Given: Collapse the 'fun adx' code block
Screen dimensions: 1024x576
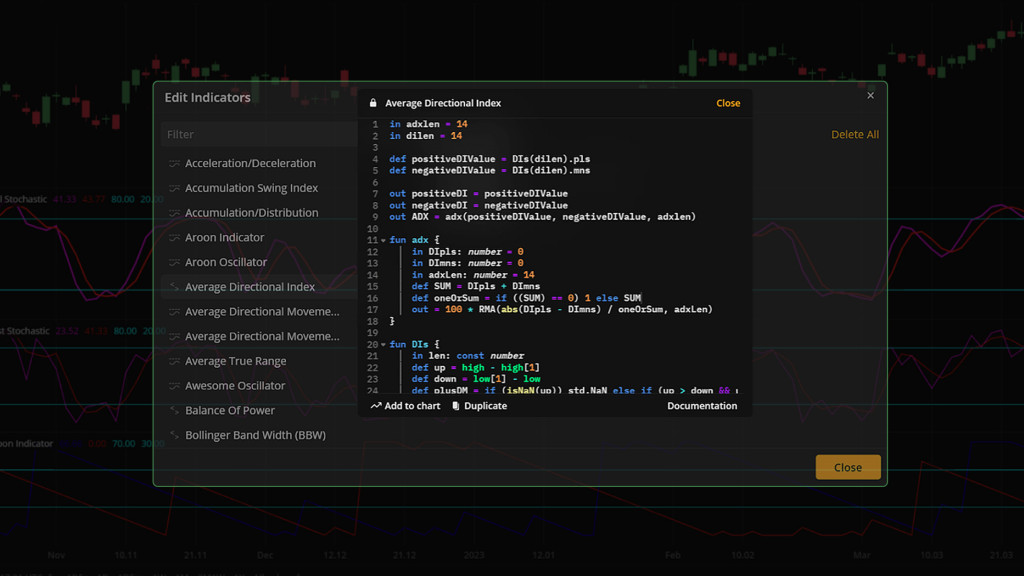Looking at the screenshot, I should [x=383, y=241].
